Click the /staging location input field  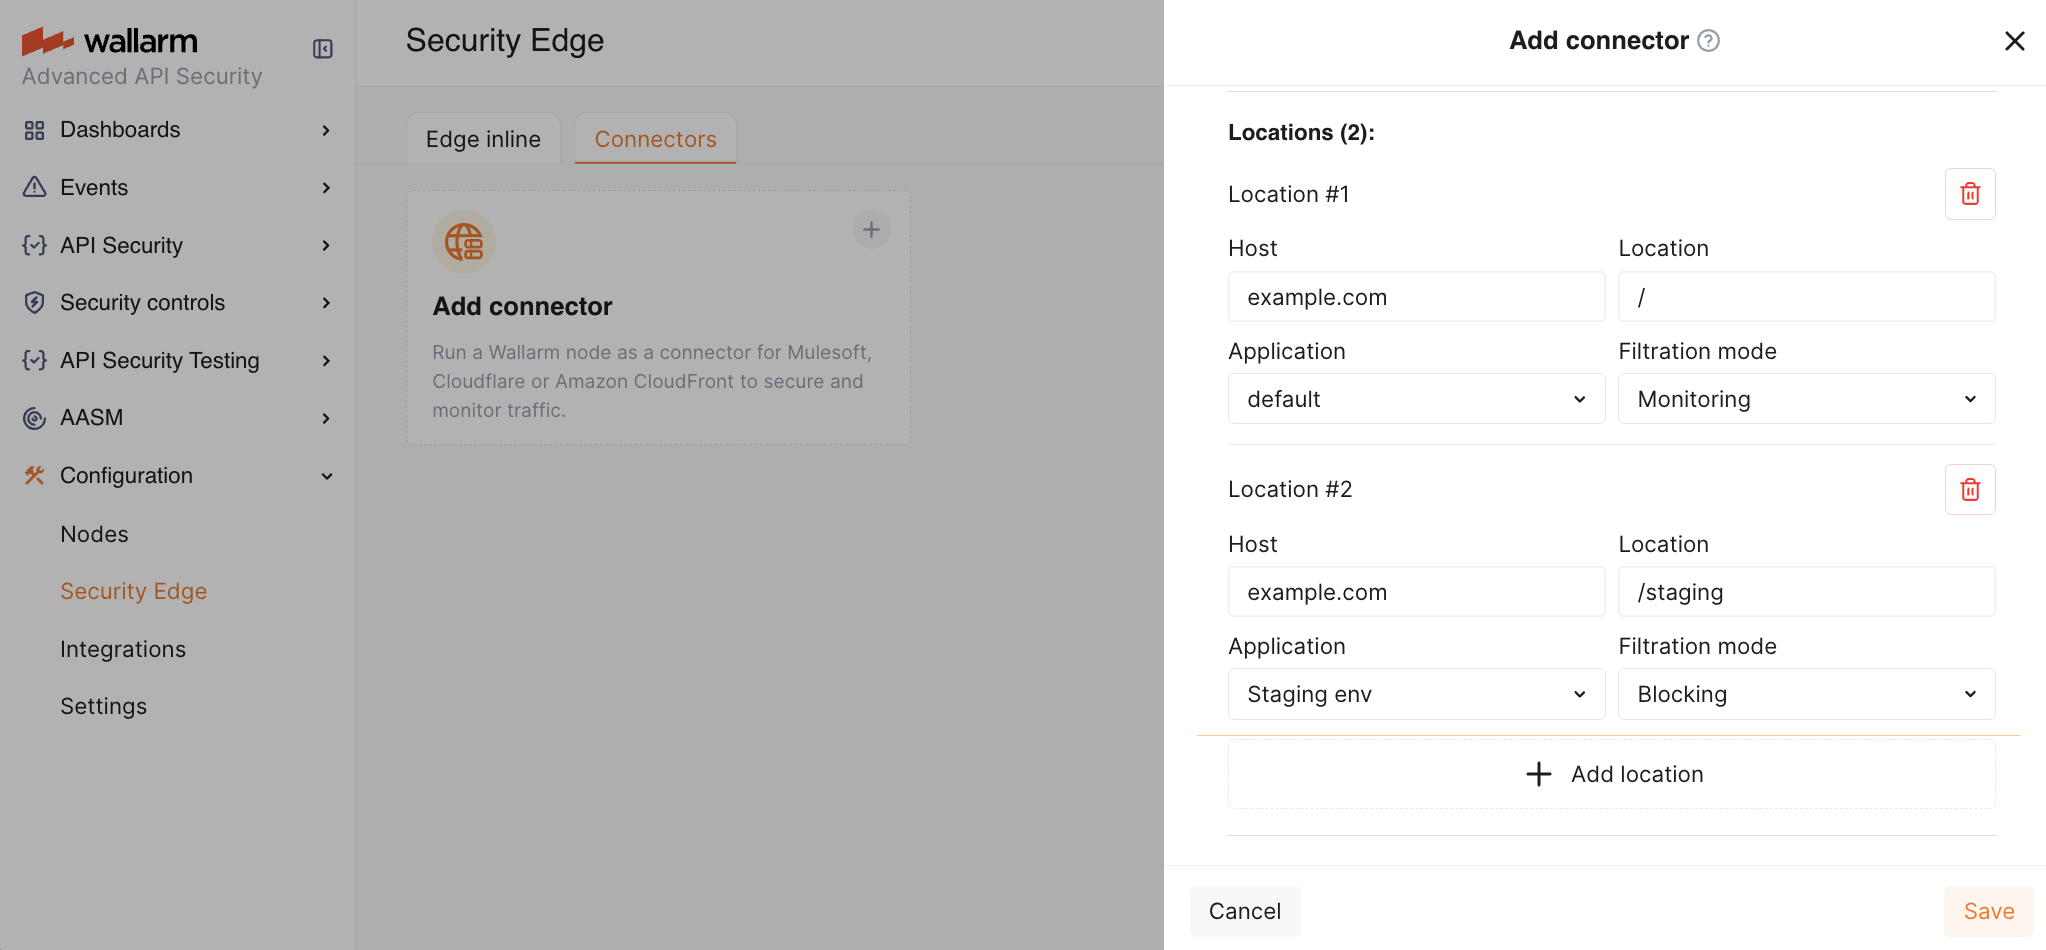pyautogui.click(x=1805, y=592)
